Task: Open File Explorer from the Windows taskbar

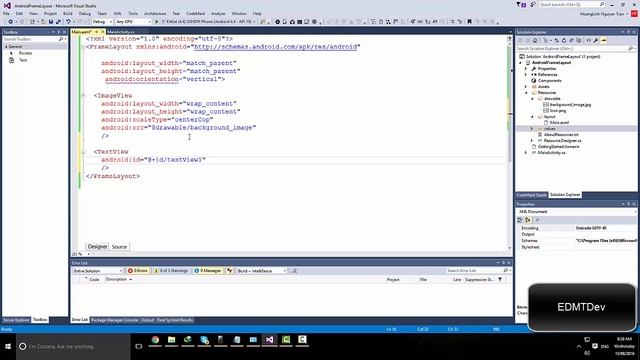Action: point(171,340)
